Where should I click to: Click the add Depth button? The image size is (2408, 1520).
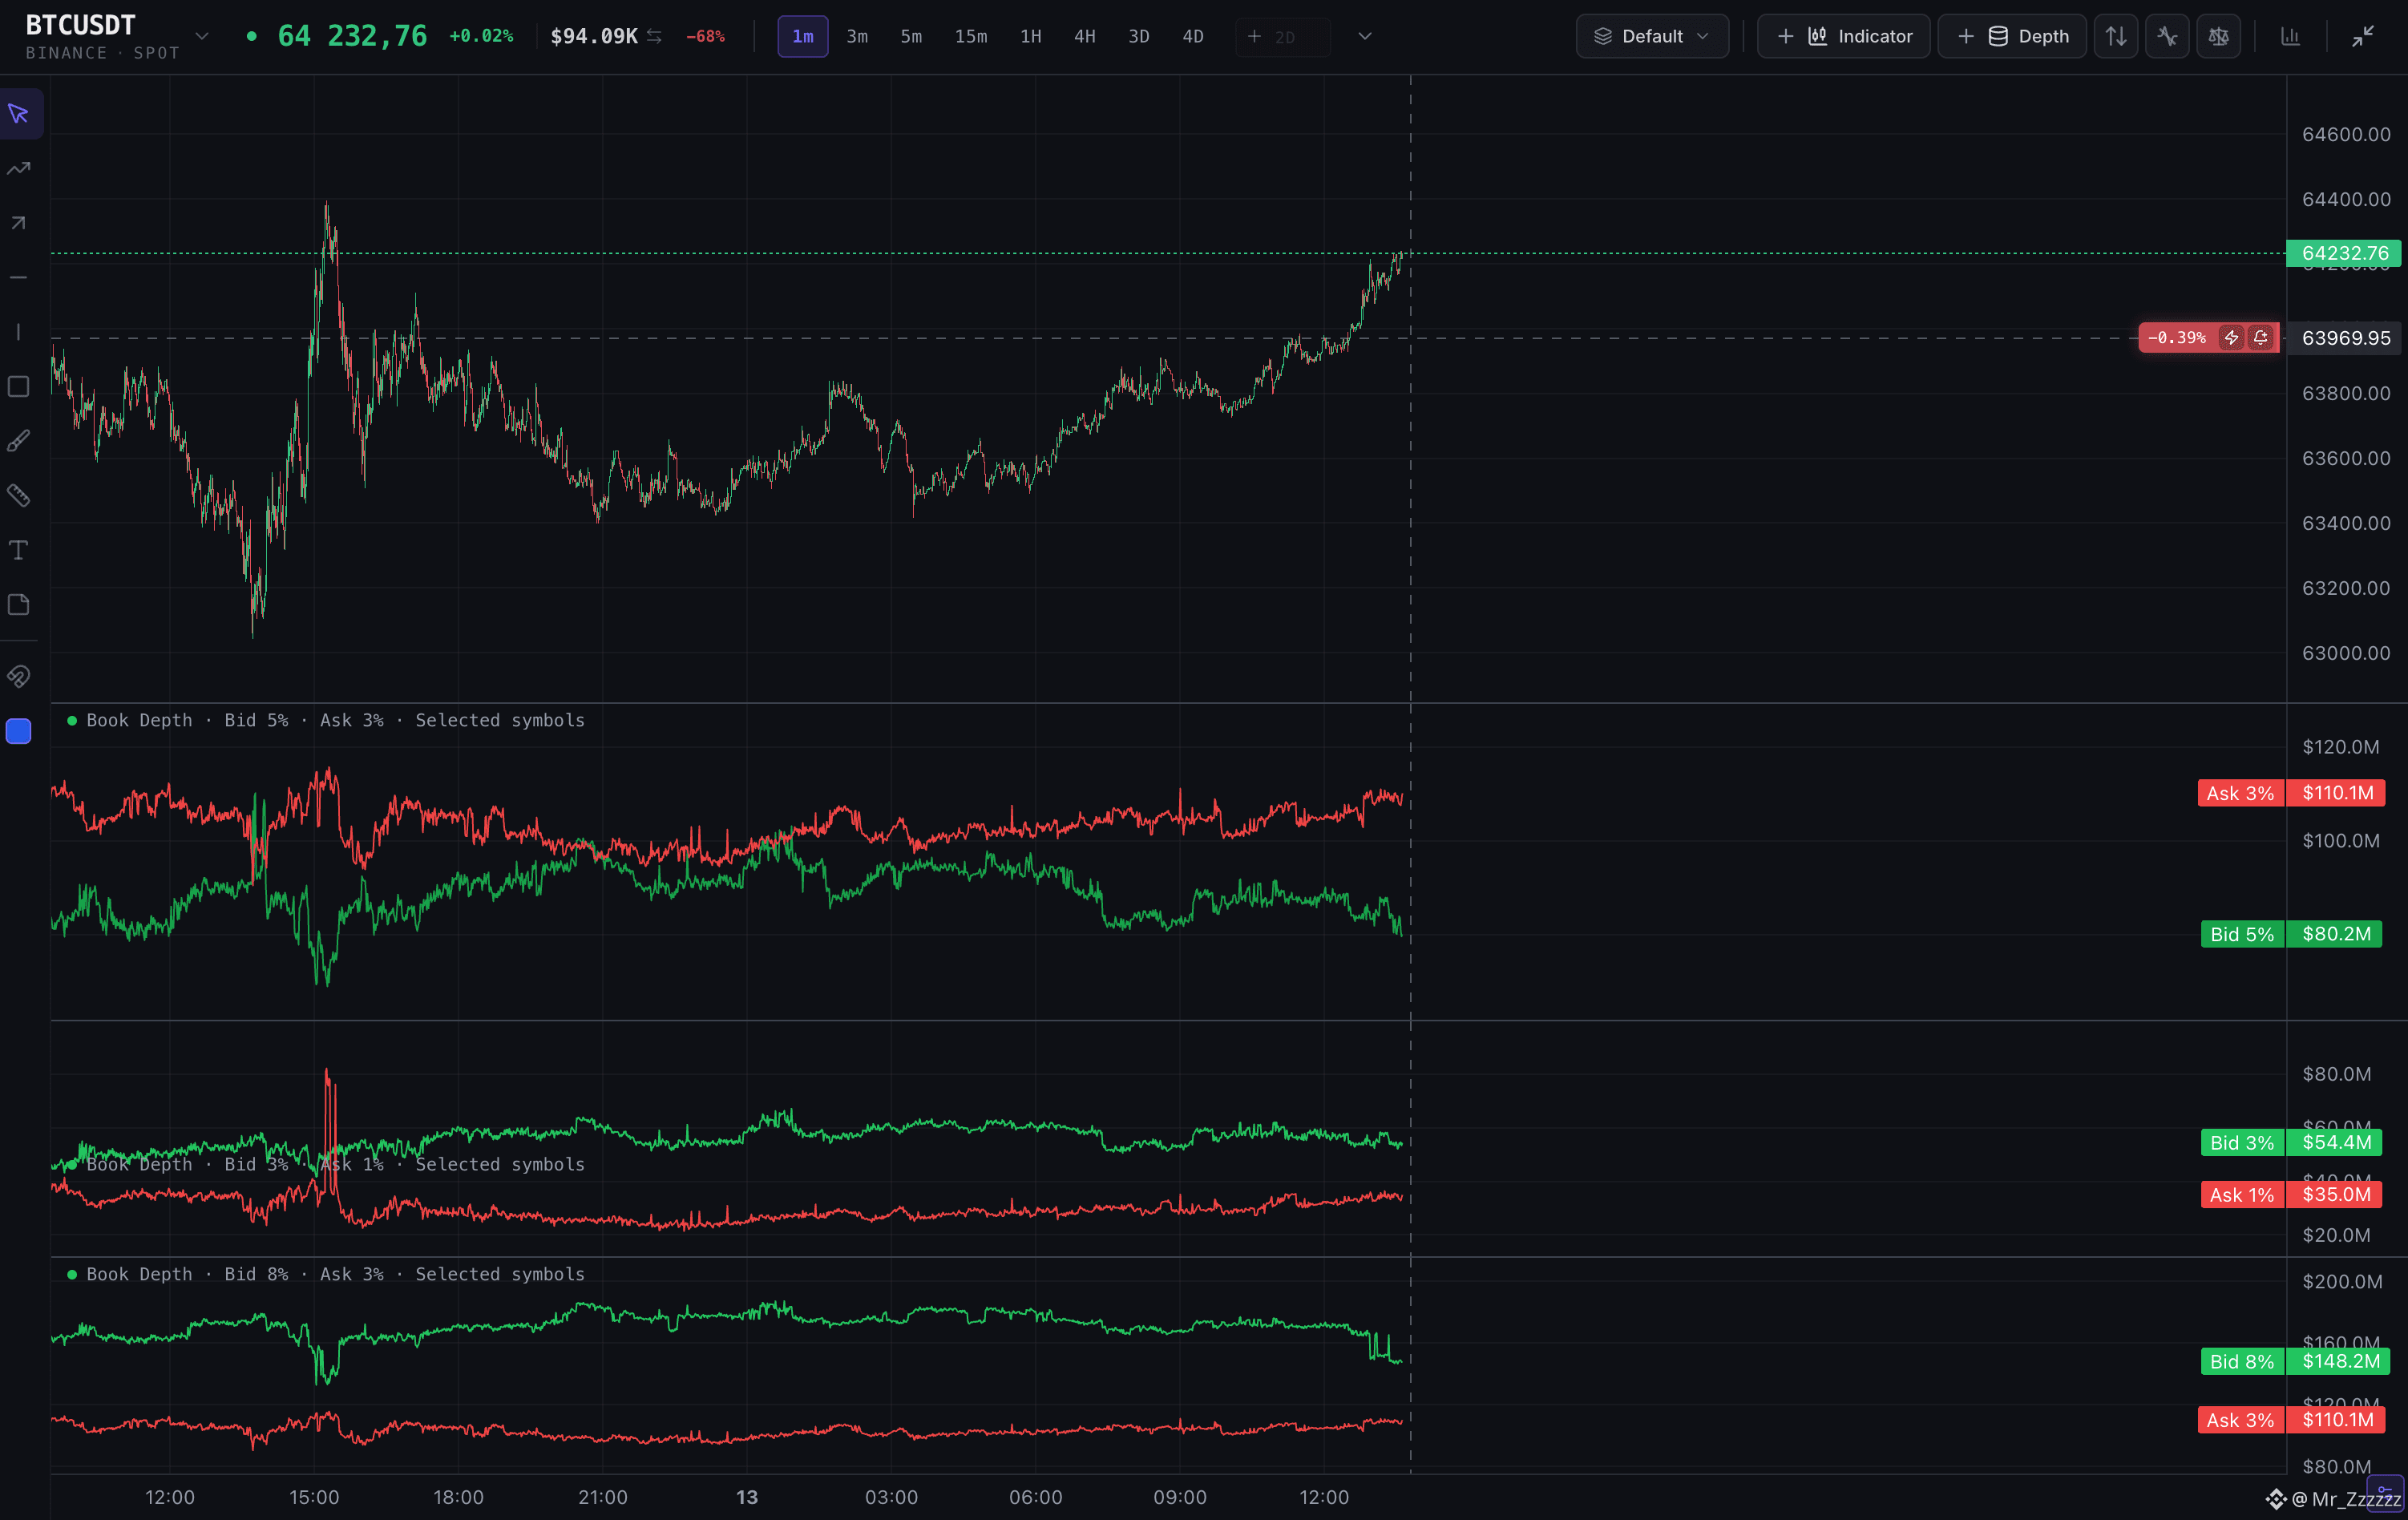2012,36
